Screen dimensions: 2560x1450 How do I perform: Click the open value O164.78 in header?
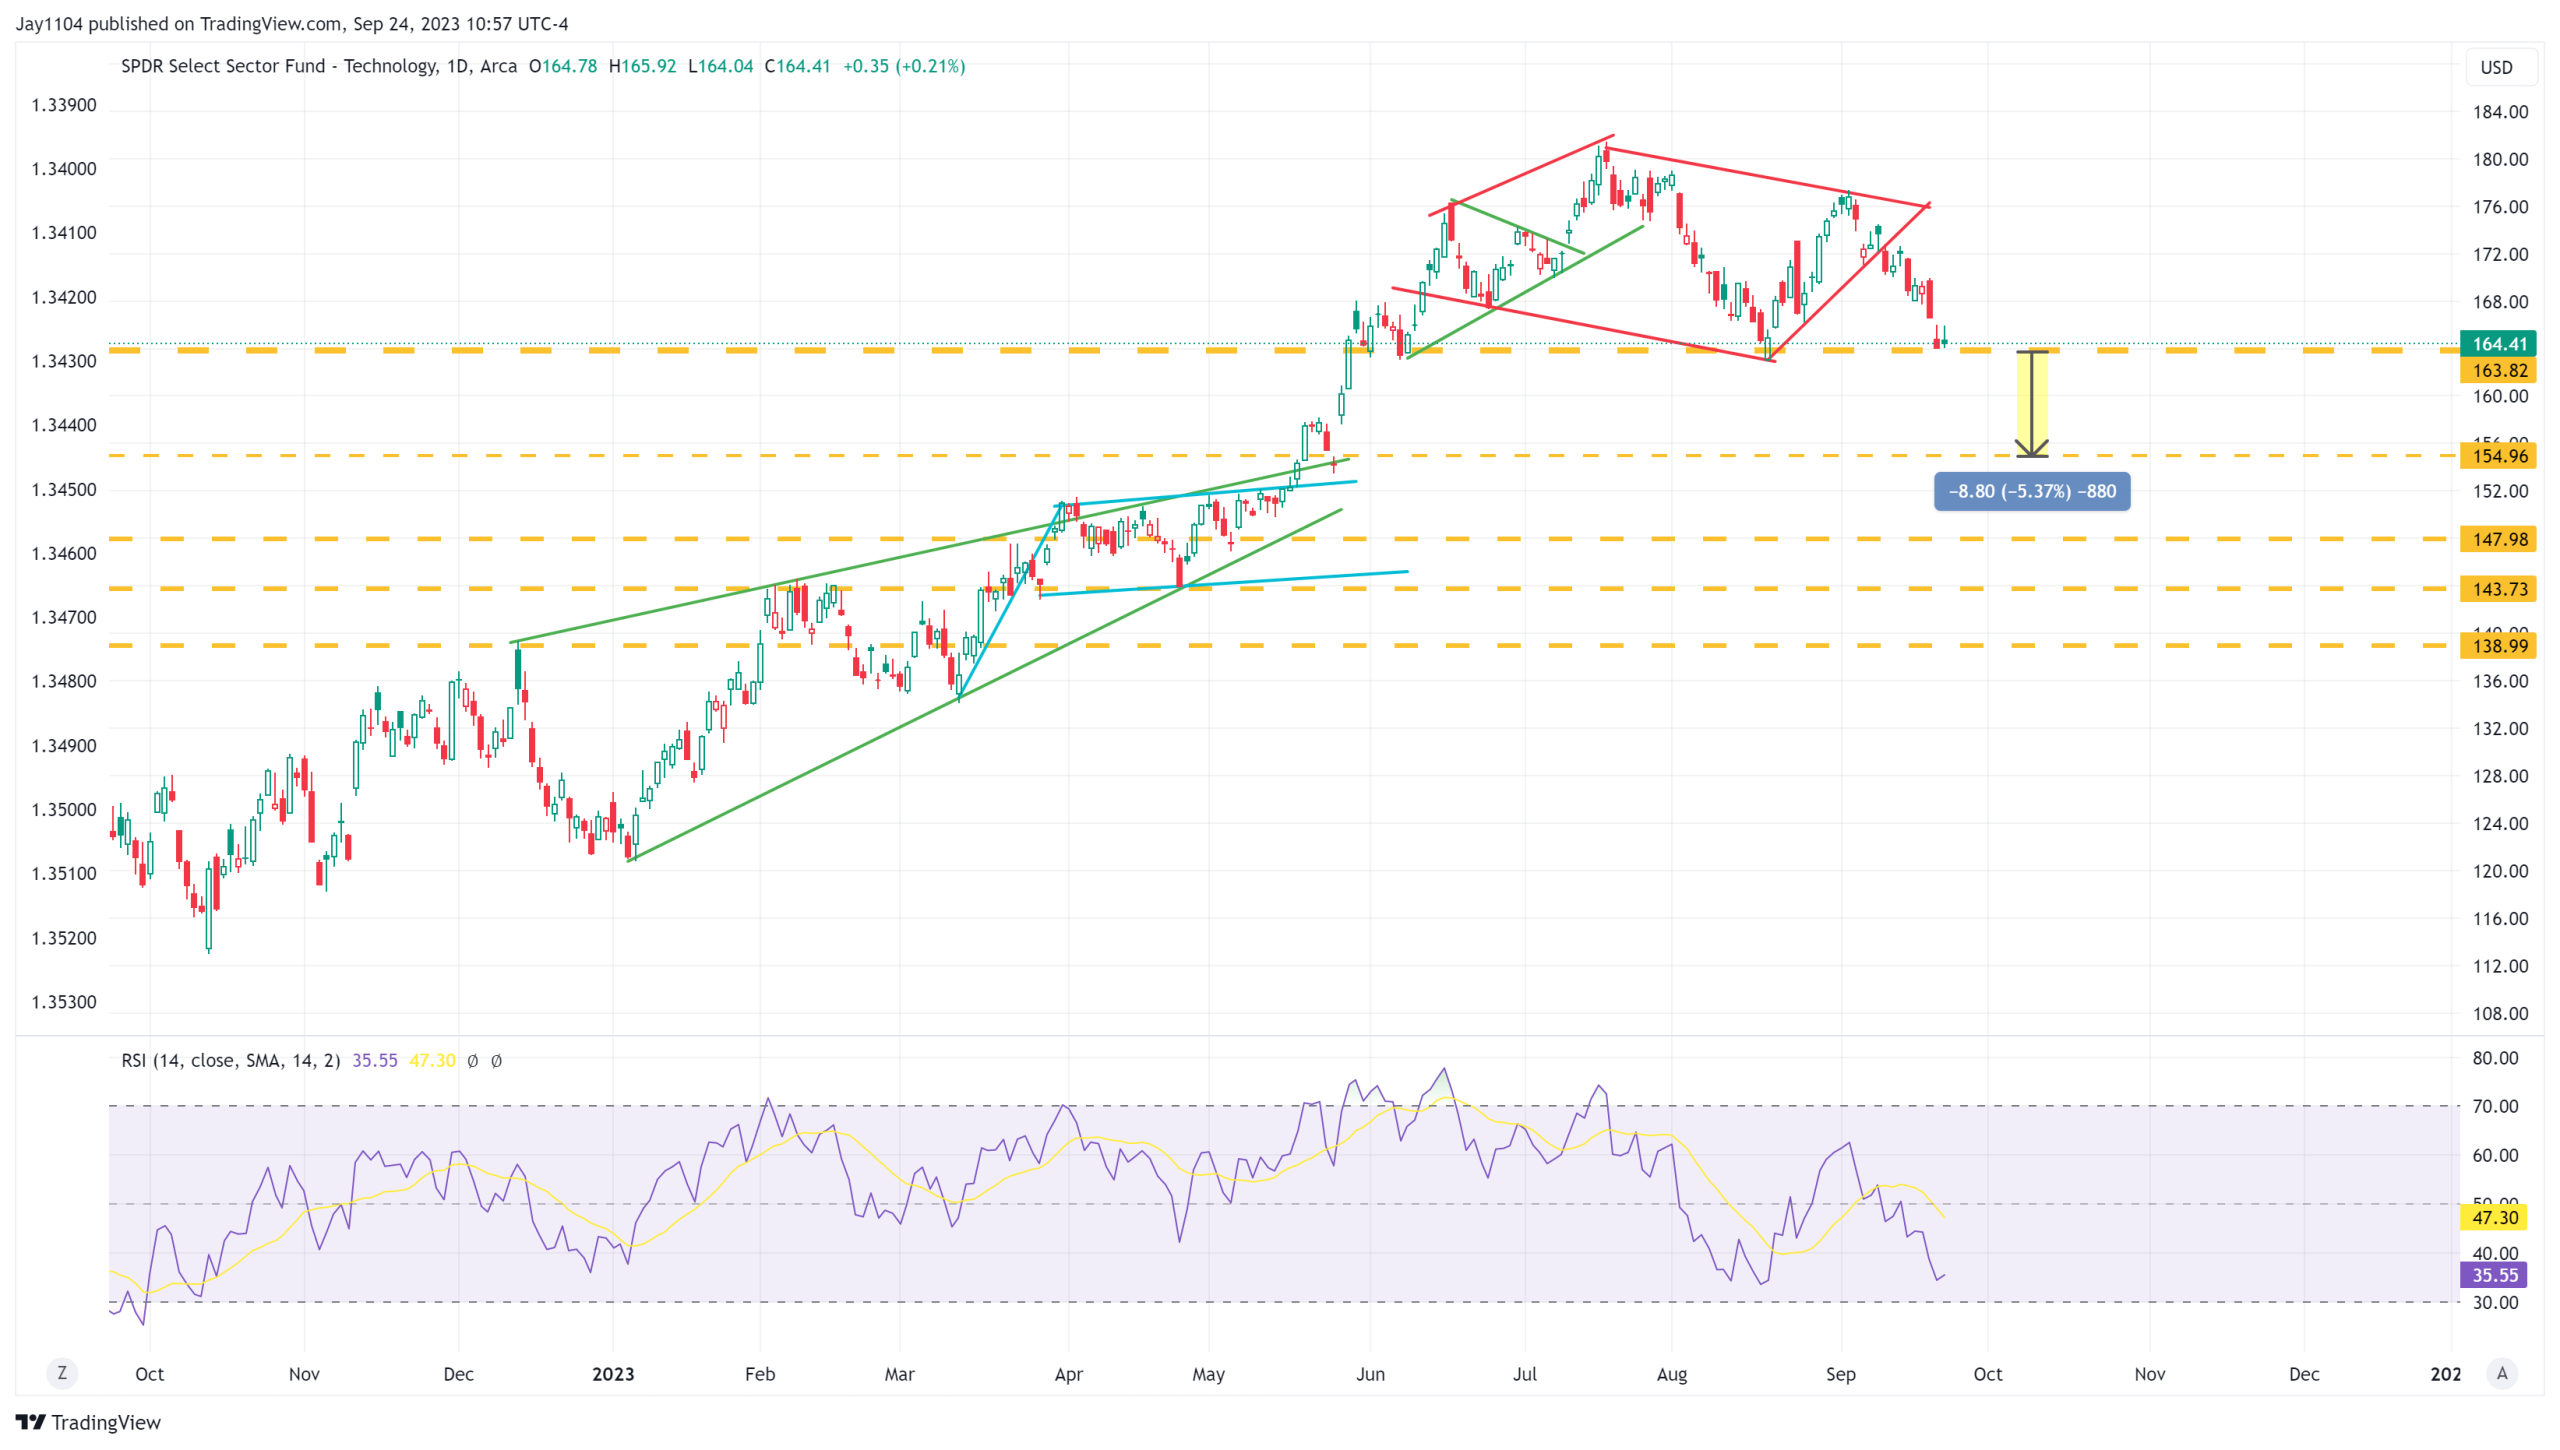click(x=563, y=66)
